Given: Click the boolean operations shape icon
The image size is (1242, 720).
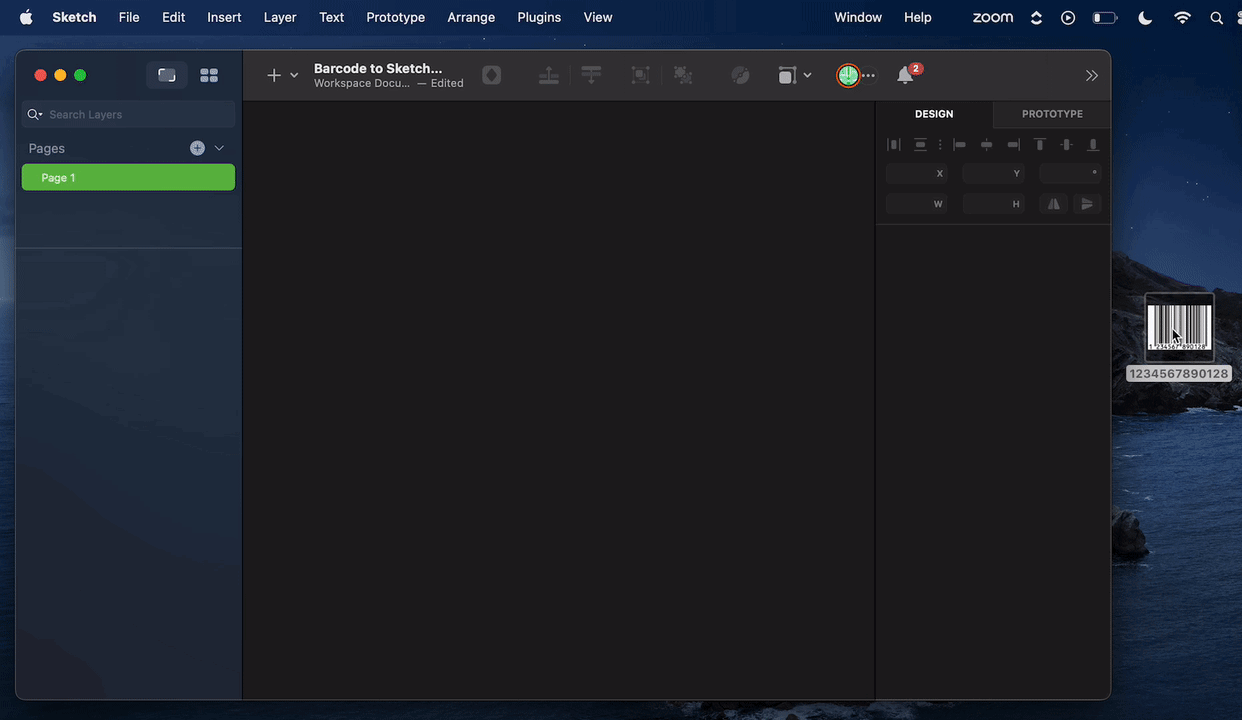Looking at the screenshot, I should point(787,76).
